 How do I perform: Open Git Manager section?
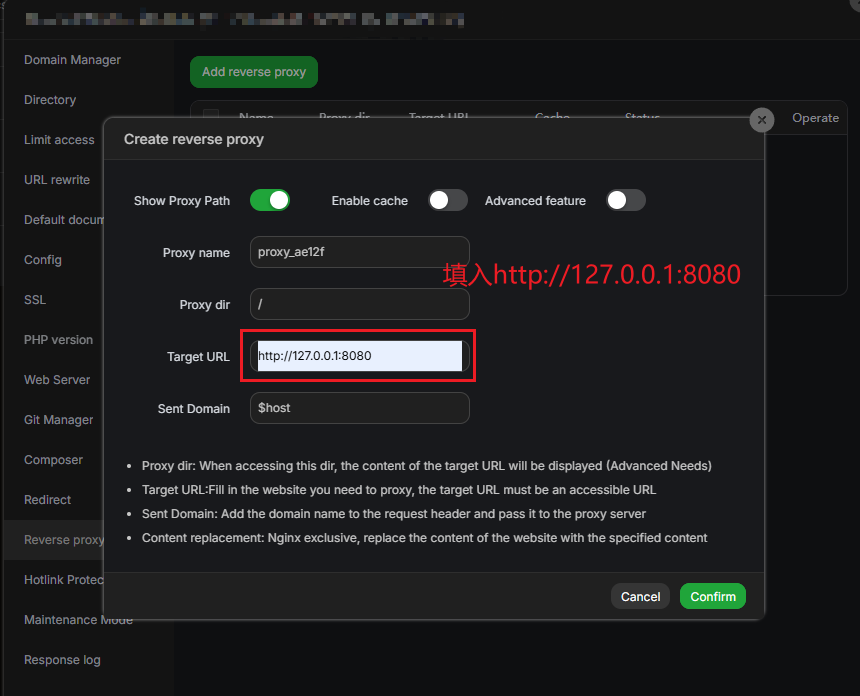pyautogui.click(x=58, y=420)
